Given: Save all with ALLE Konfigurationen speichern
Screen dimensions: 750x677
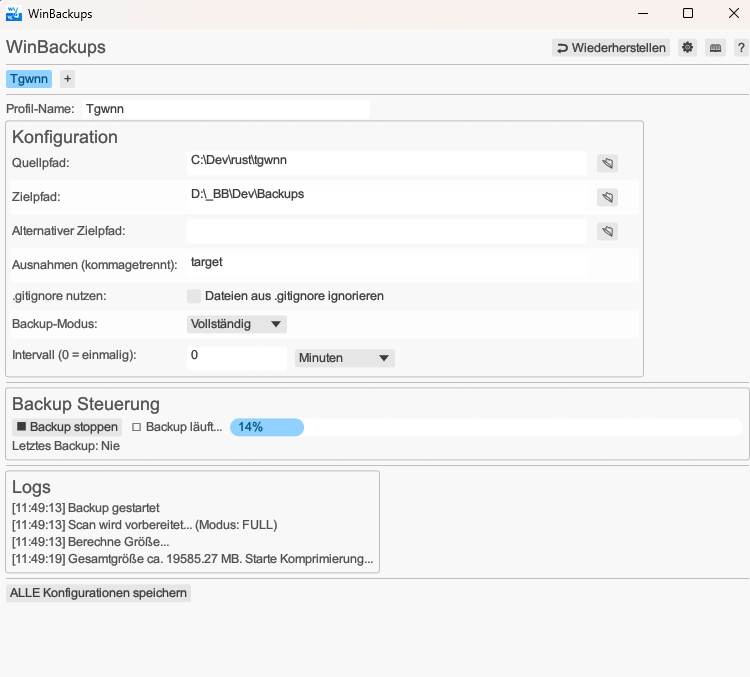Looking at the screenshot, I should point(98,593).
